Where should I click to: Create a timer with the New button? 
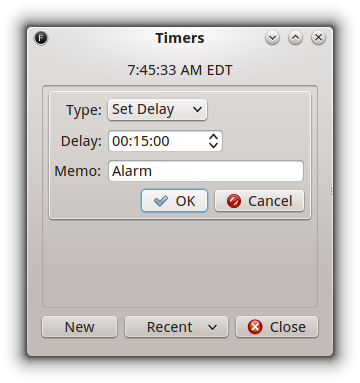pyautogui.click(x=79, y=327)
